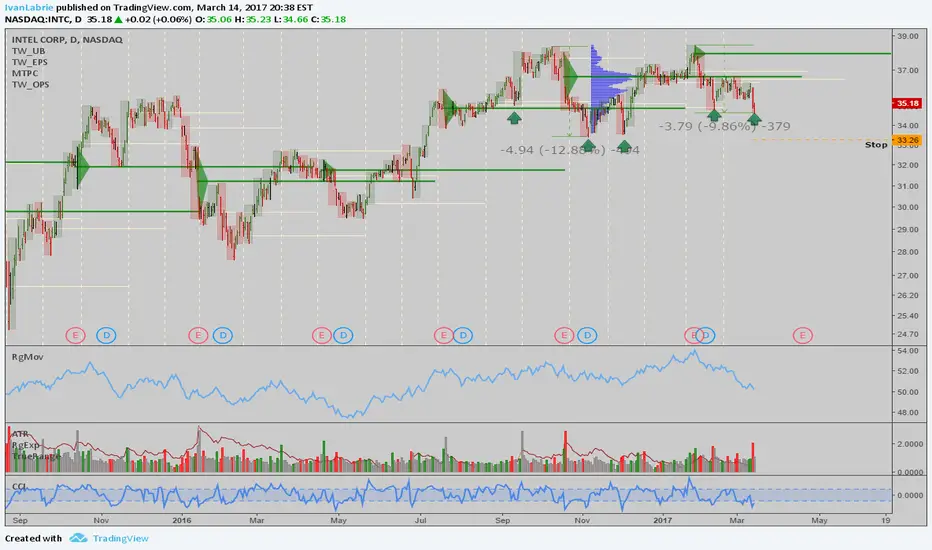The width and height of the screenshot is (932, 550).
Task: Select the MTPC indicator label
Action: (x=25, y=73)
